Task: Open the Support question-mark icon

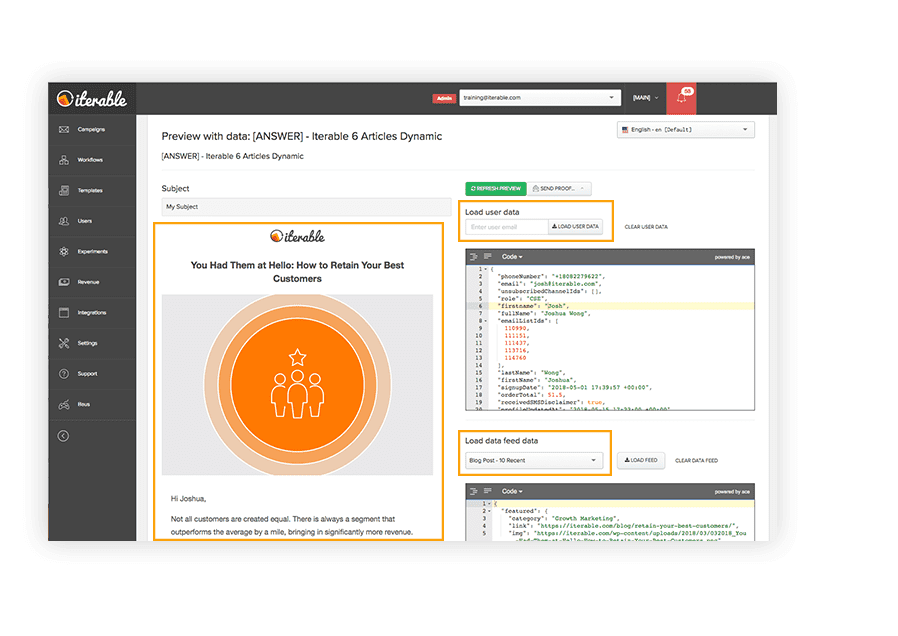Action: (64, 374)
